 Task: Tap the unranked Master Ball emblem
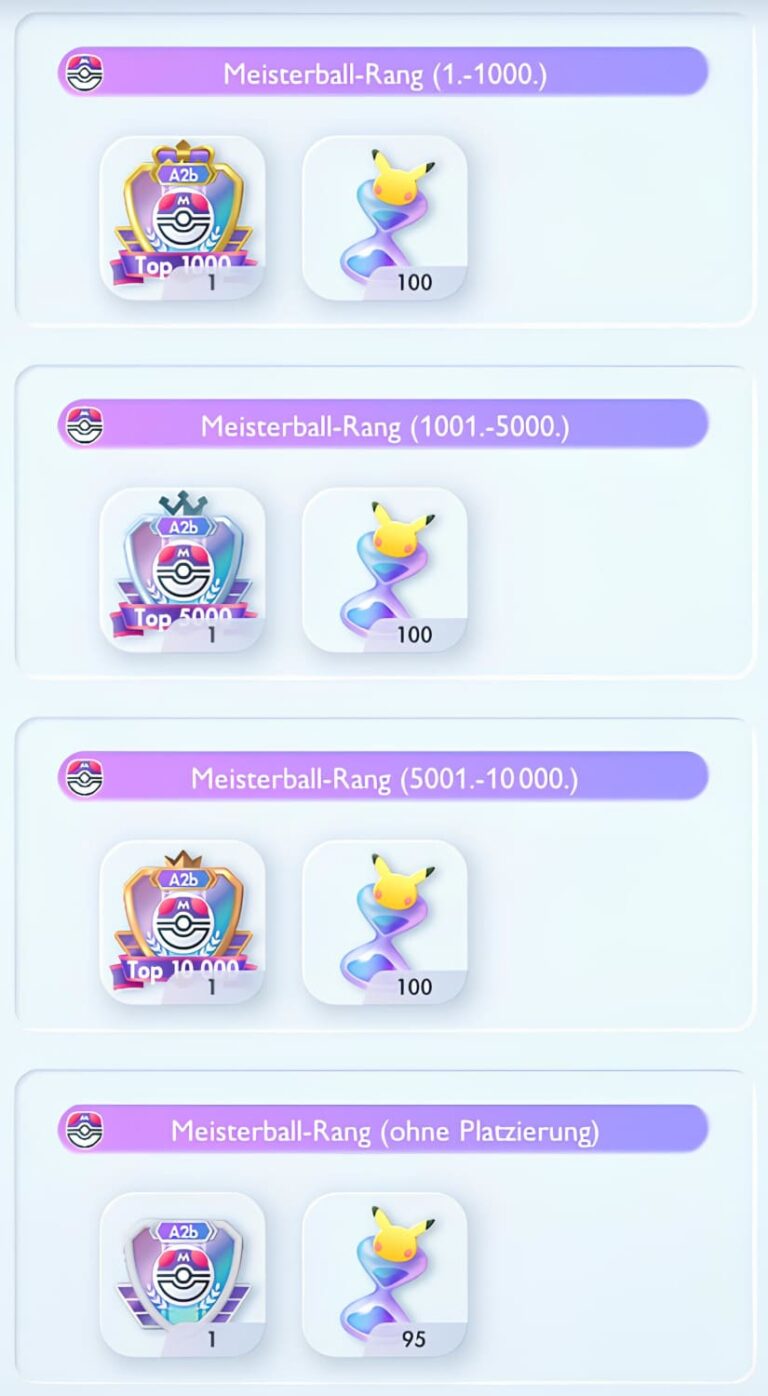182,1274
